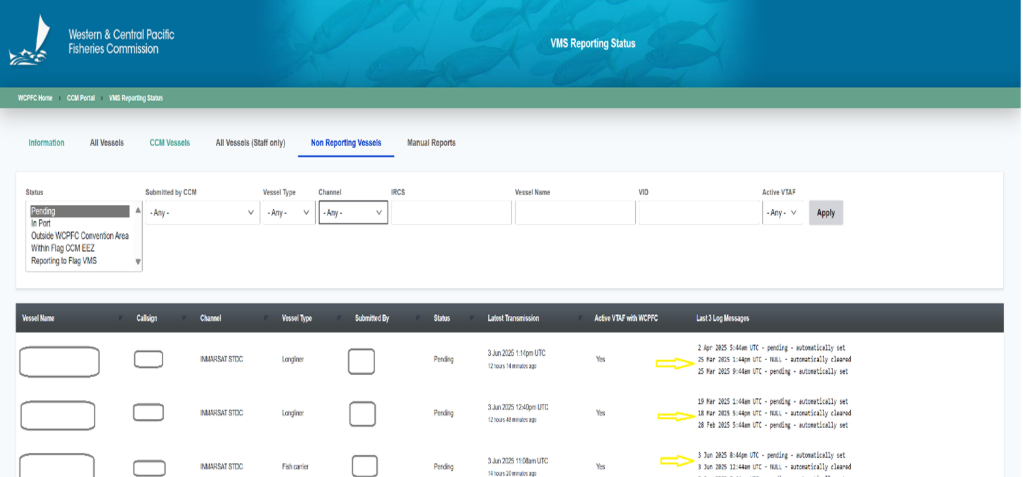This screenshot has height=477, width=1023.
Task: Click '28 Feb 2025 5:44am UTC' log message
Action: pos(772,425)
